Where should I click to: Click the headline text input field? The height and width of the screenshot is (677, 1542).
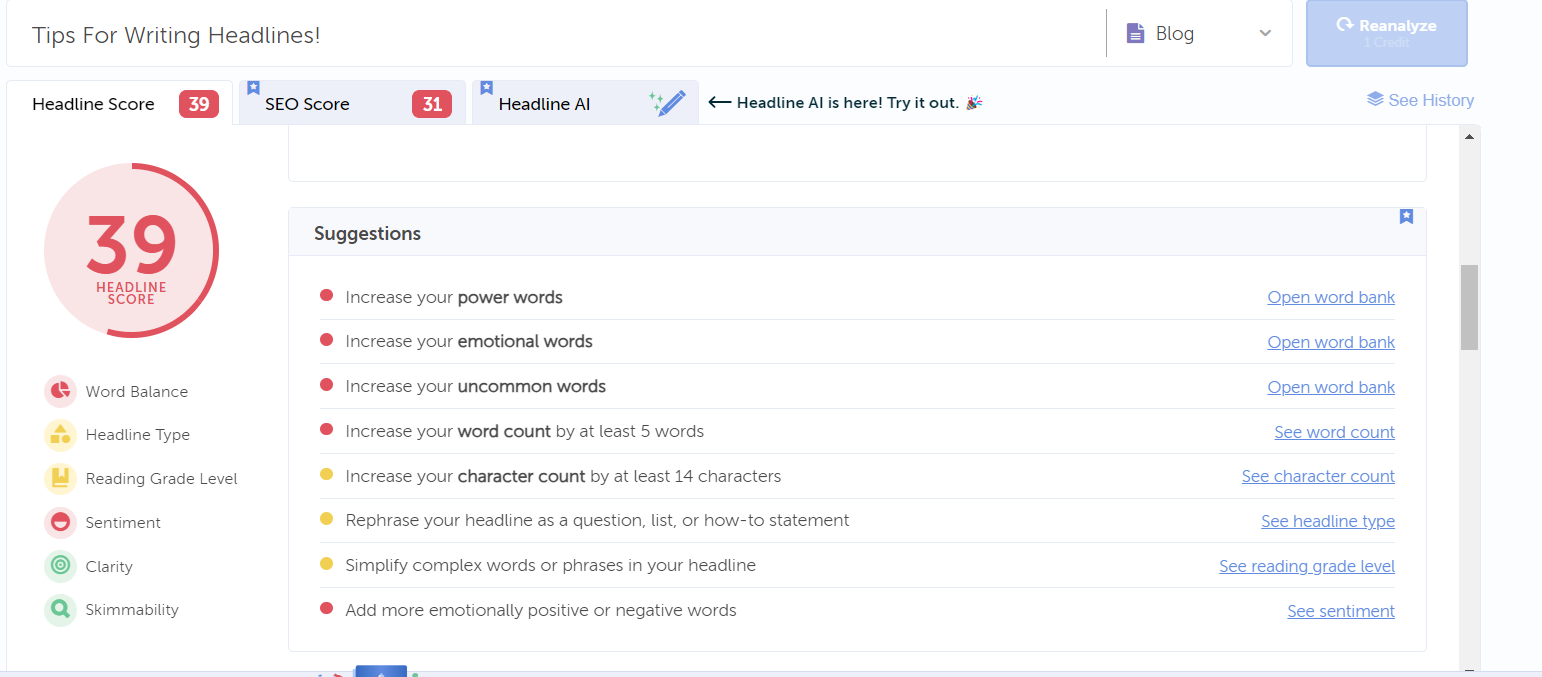tap(550, 35)
